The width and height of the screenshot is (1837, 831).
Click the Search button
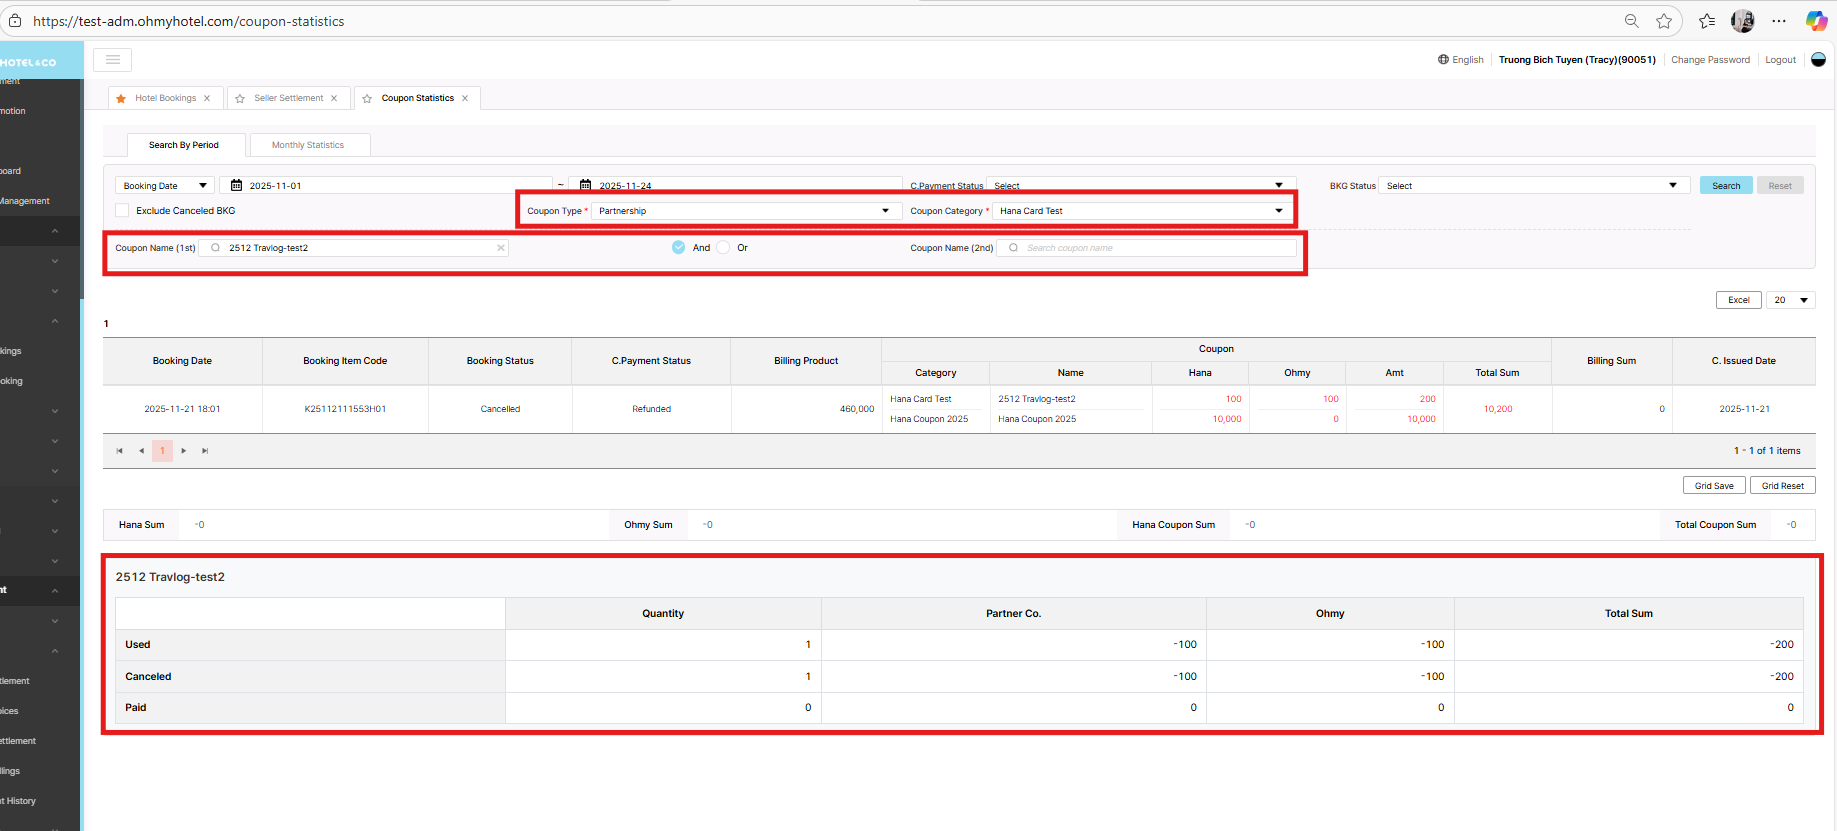point(1725,186)
